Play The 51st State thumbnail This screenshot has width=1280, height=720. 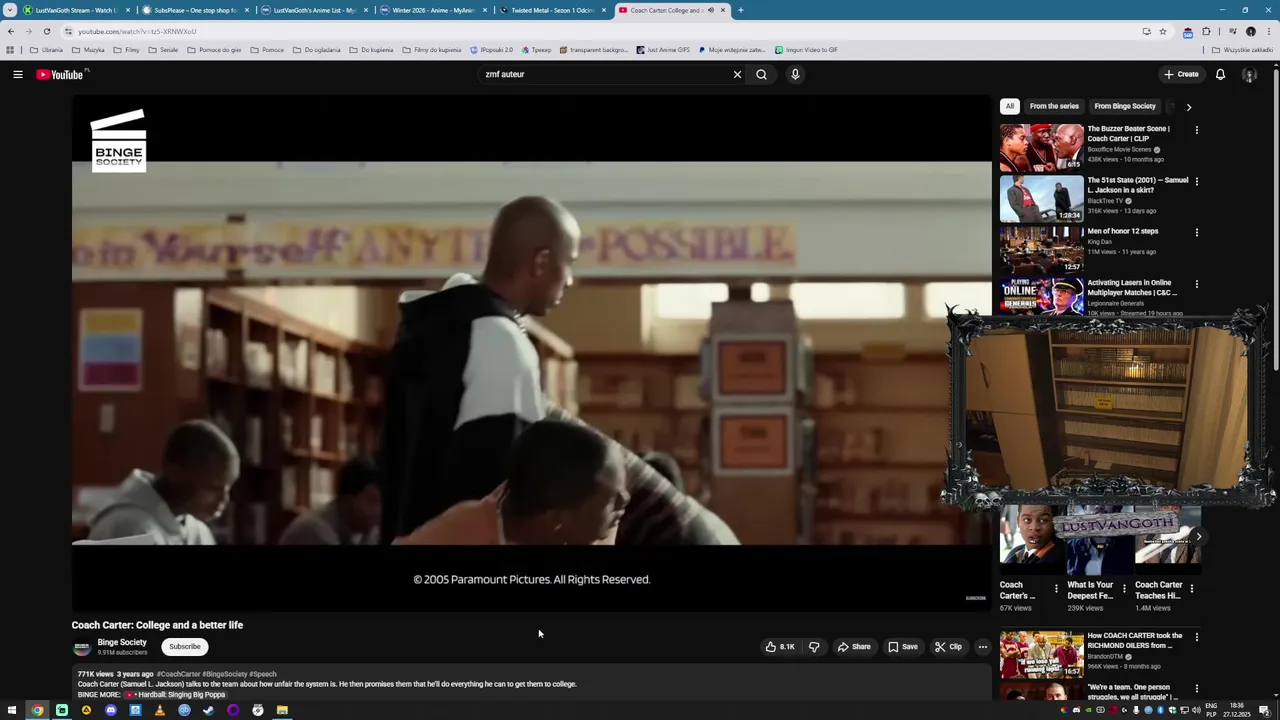[x=1041, y=198]
